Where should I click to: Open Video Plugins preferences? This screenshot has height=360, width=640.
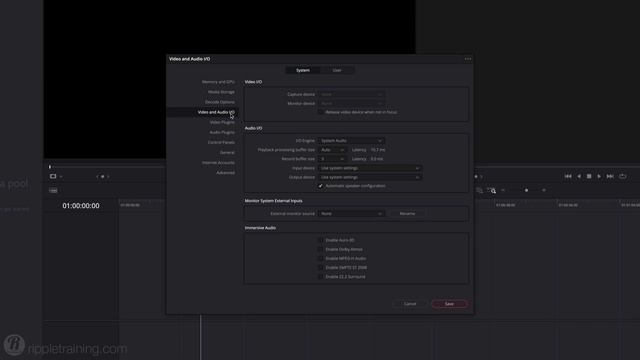222,122
